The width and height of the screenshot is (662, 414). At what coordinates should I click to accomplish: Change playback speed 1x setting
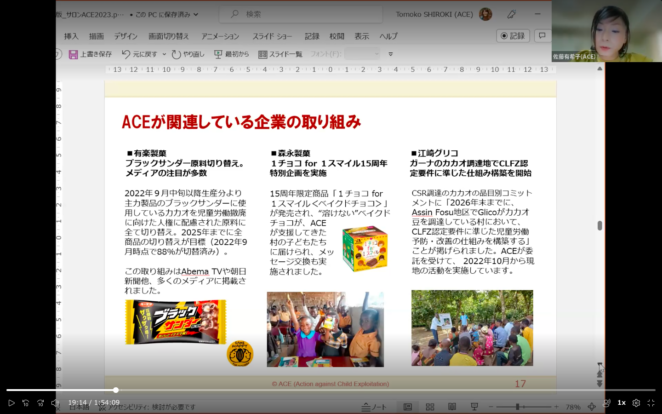click(x=620, y=402)
